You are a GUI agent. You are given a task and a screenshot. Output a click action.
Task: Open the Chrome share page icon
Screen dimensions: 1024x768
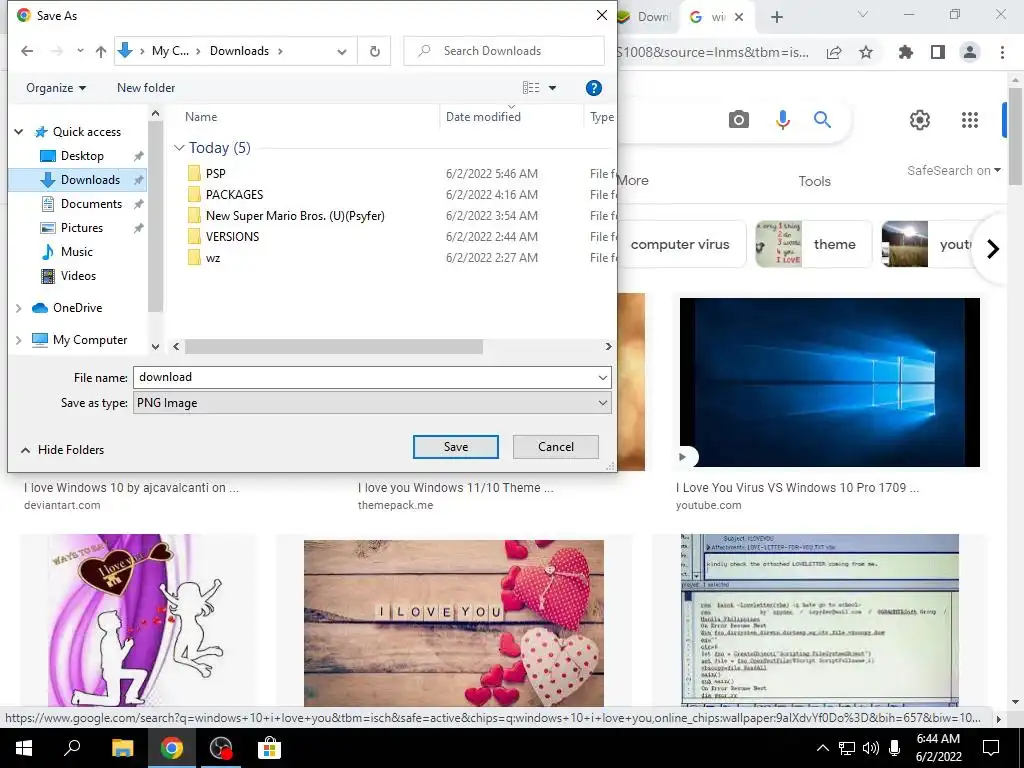tap(833, 53)
